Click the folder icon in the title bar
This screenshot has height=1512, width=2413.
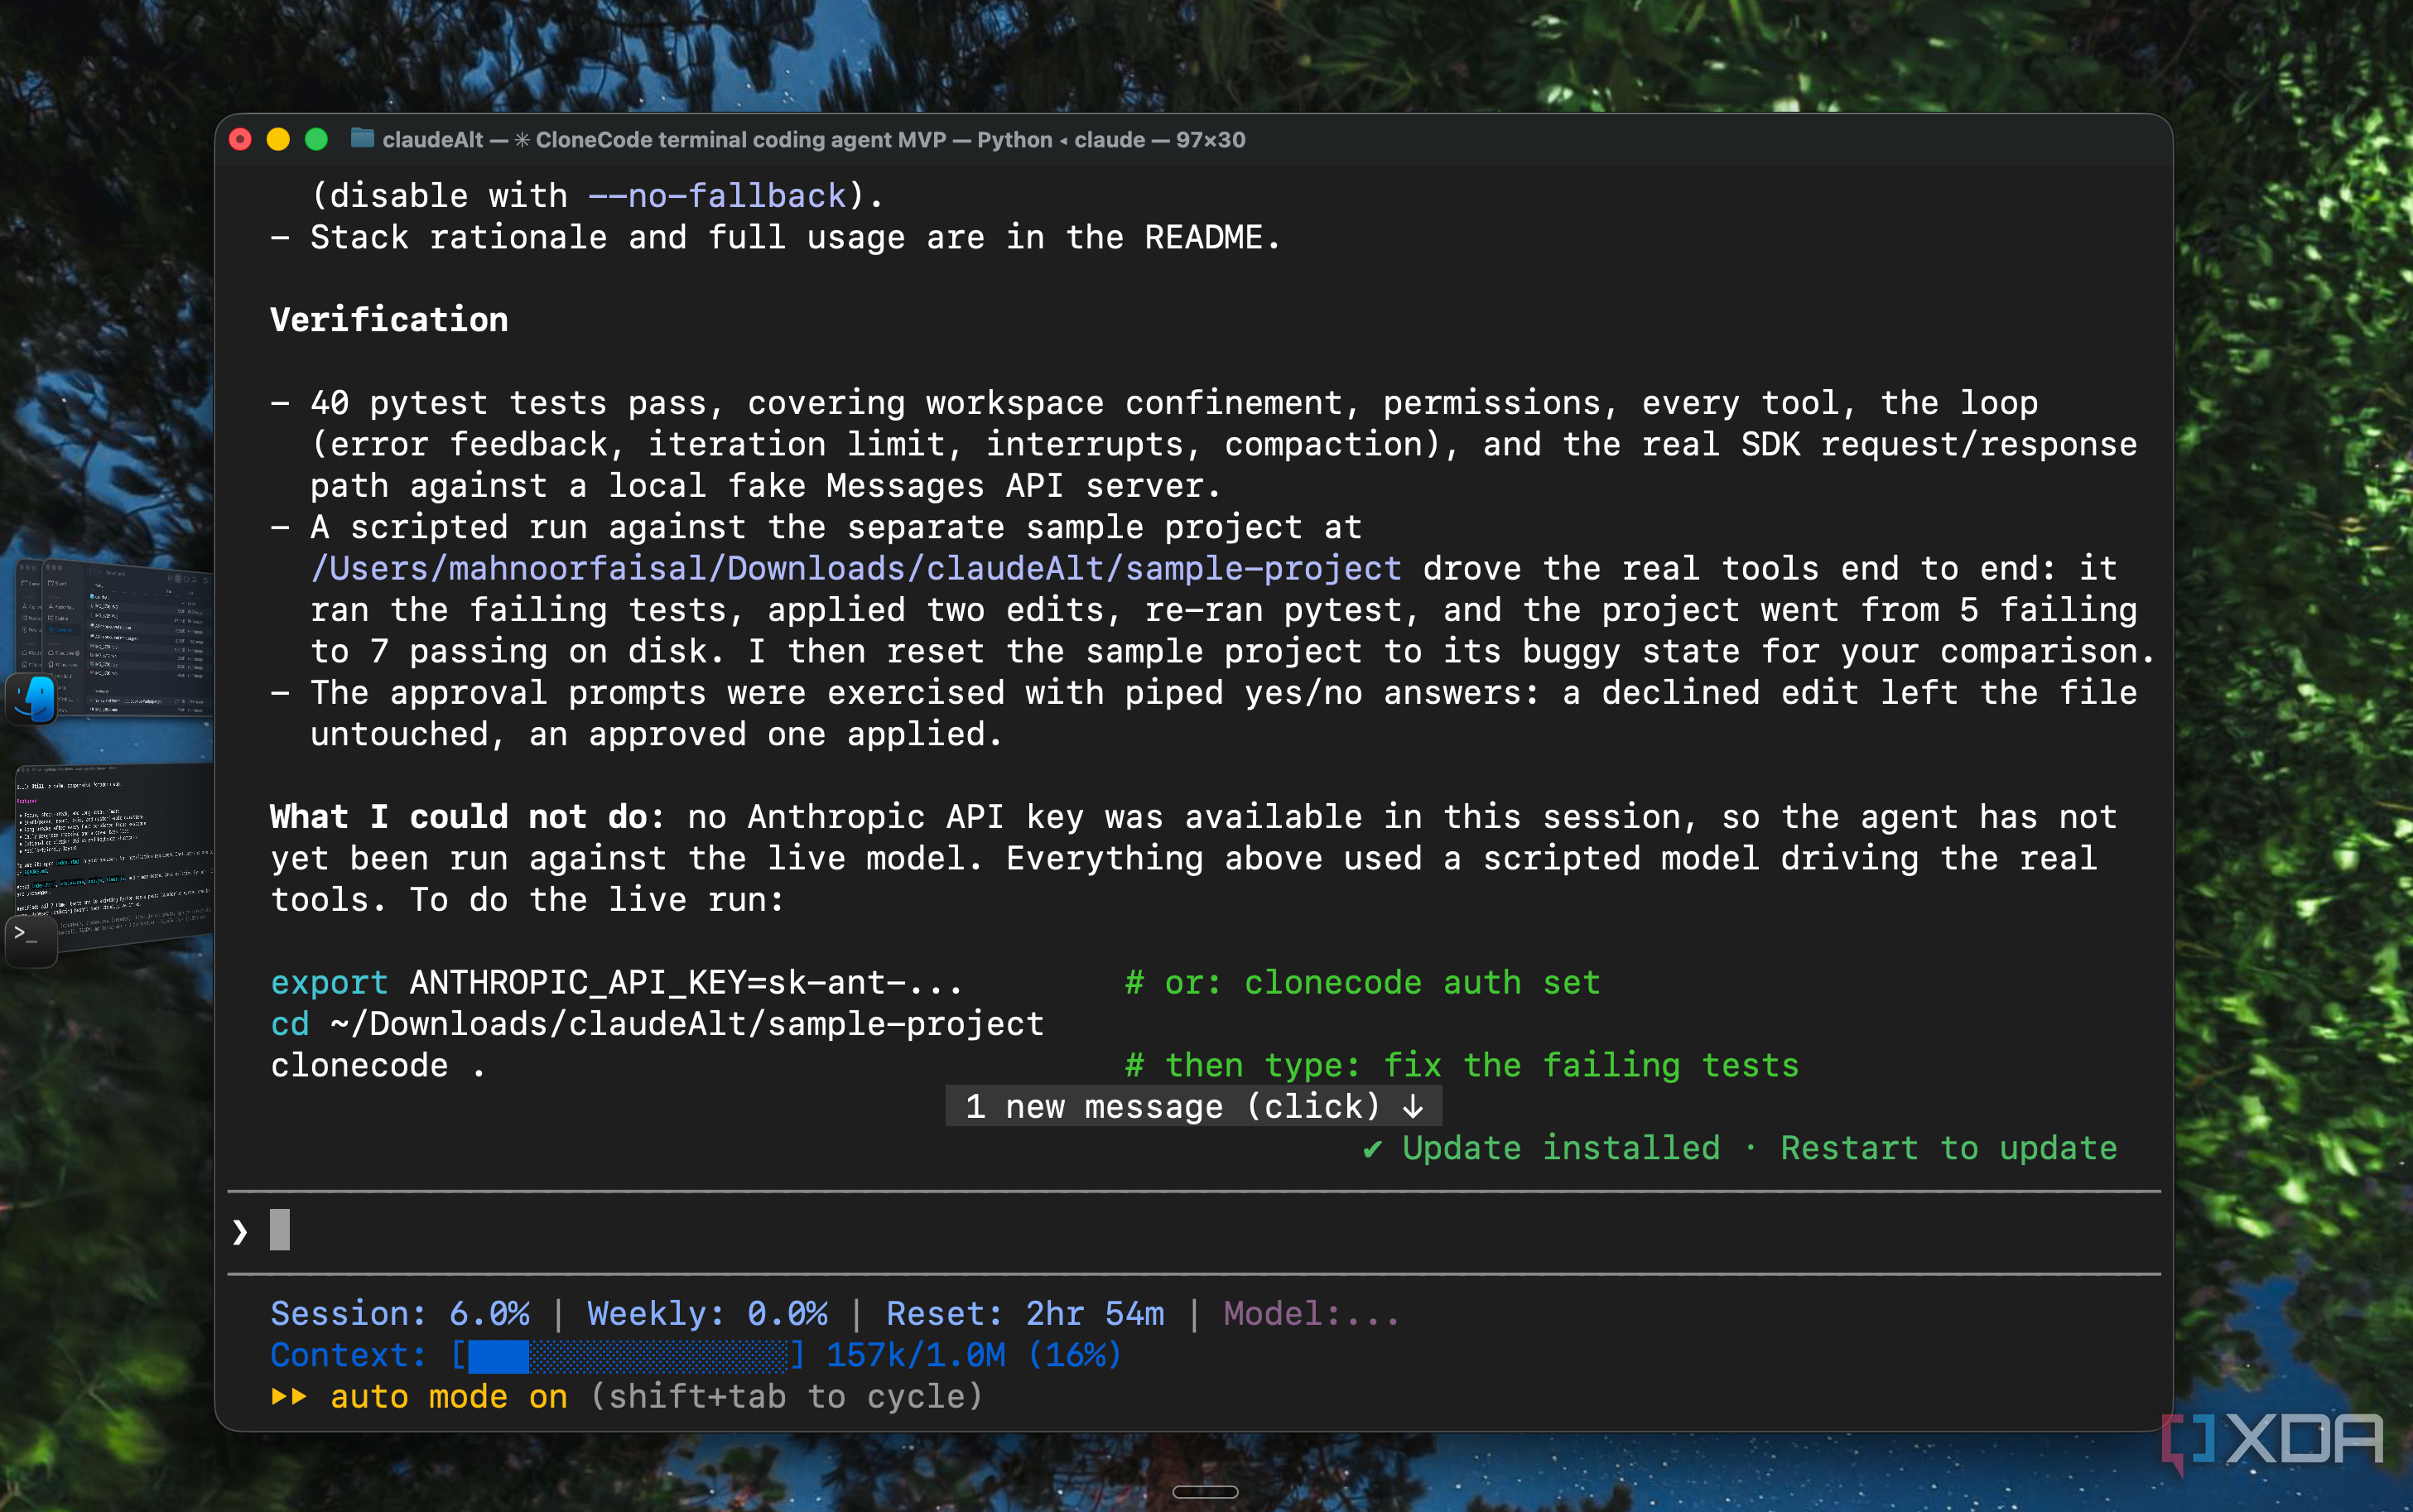[x=362, y=138]
